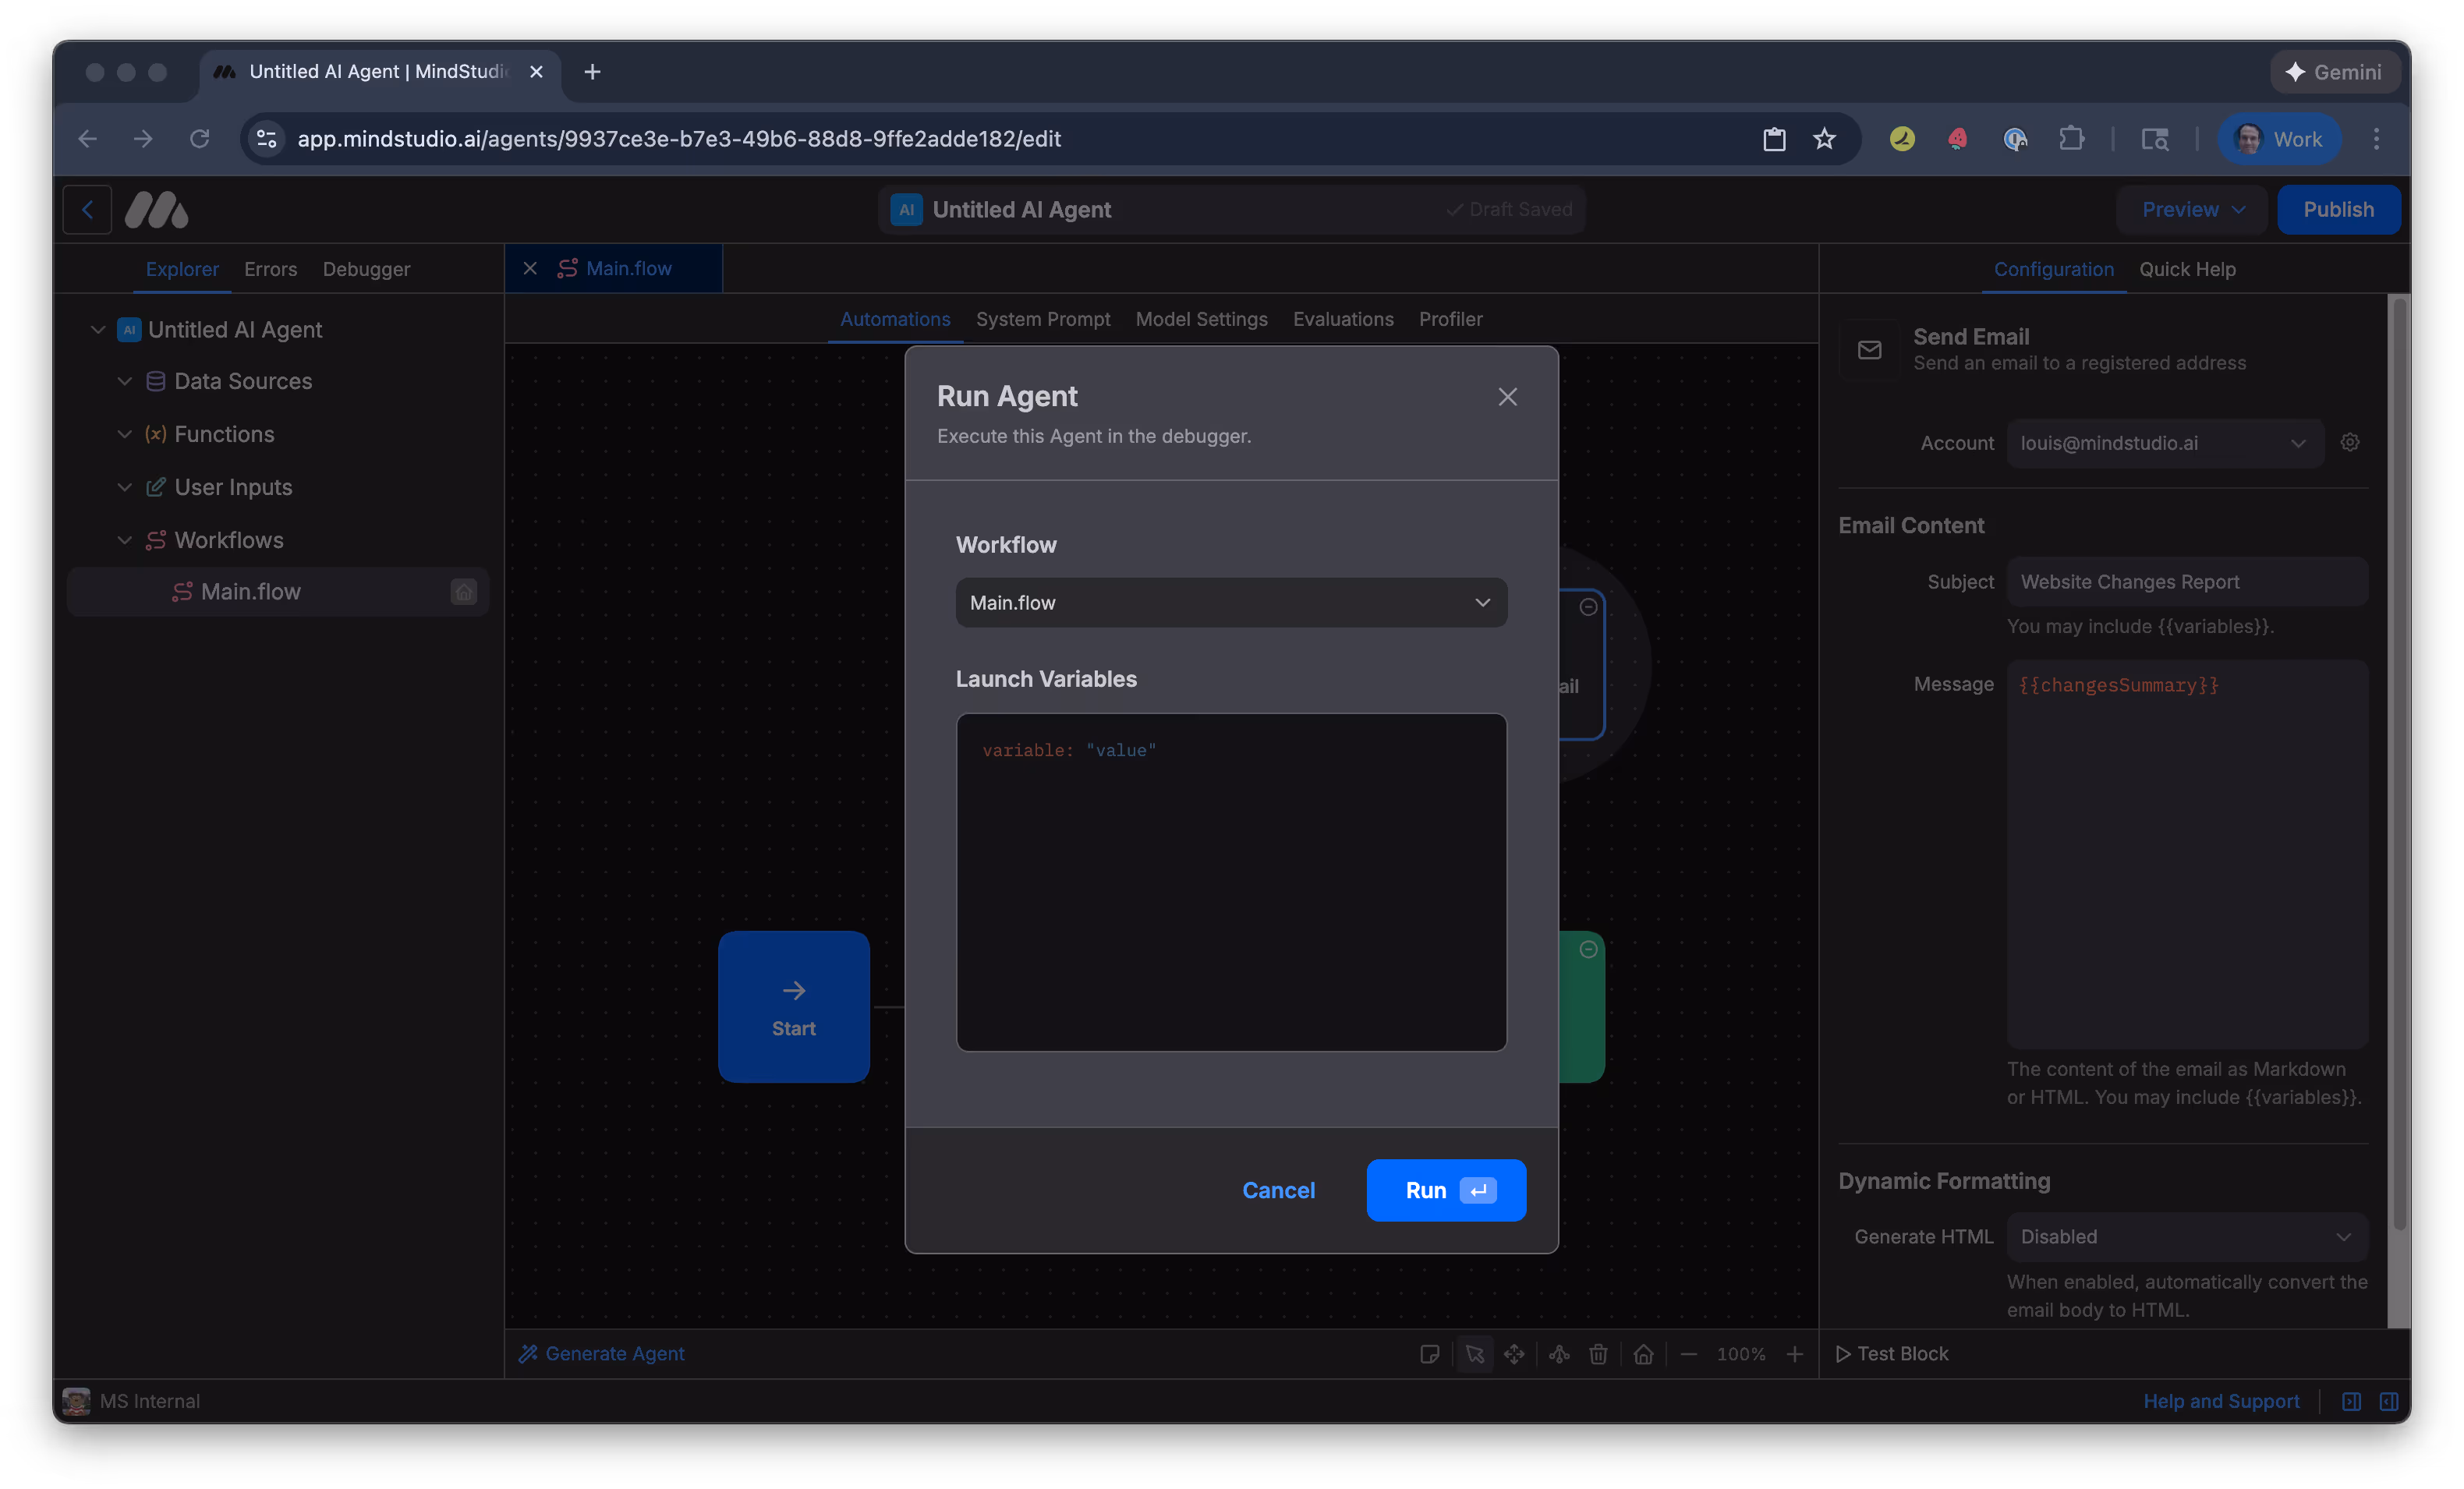The height and width of the screenshot is (1489, 2464).
Task: Open the Quick Help tab
Action: [2188, 269]
